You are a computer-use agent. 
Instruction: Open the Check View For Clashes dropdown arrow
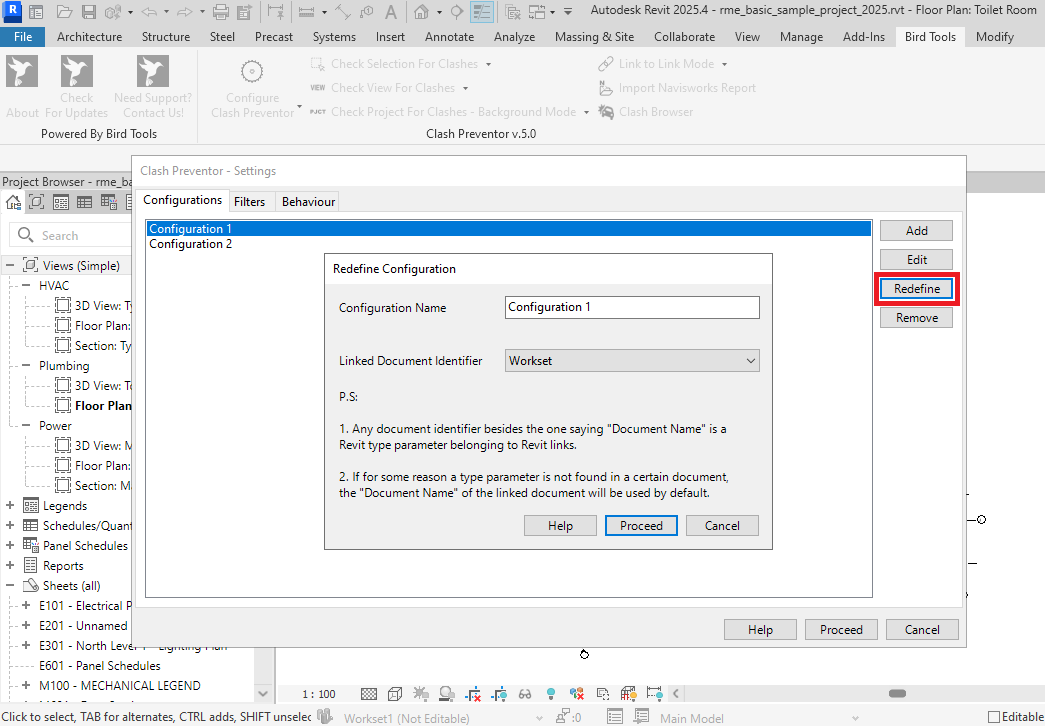click(465, 89)
